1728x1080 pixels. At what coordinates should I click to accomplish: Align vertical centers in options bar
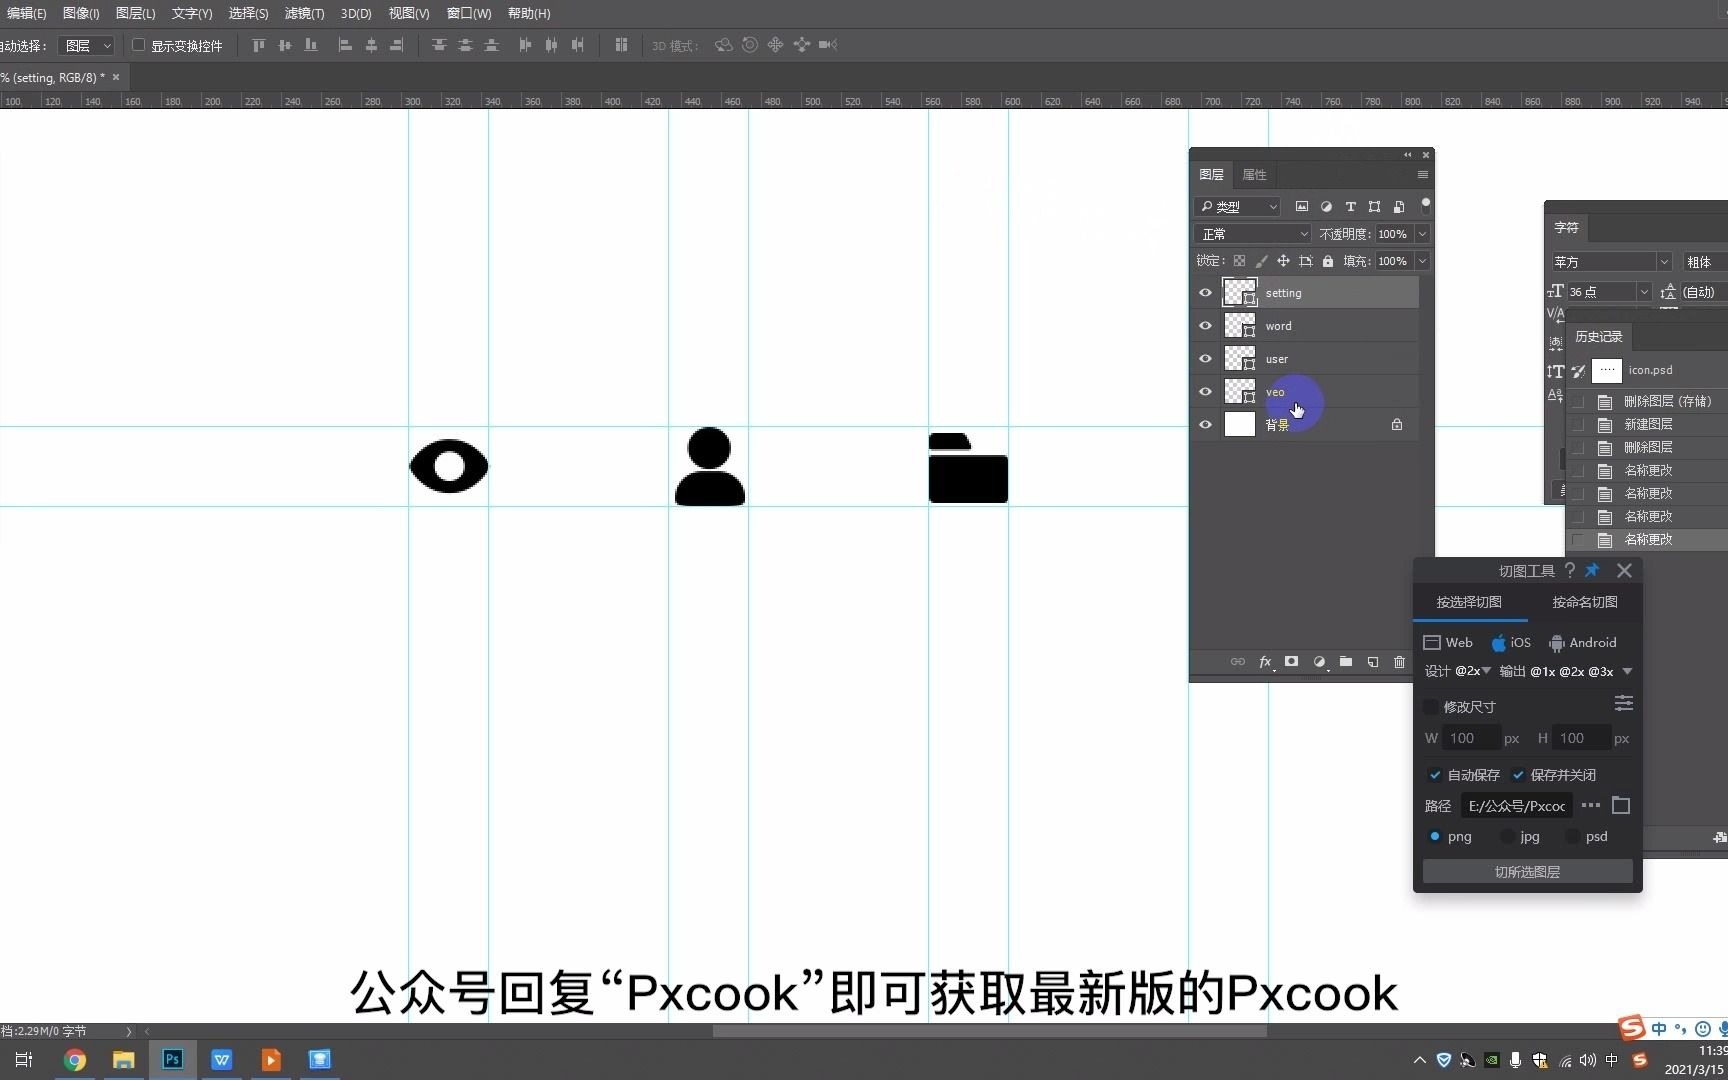coord(285,45)
